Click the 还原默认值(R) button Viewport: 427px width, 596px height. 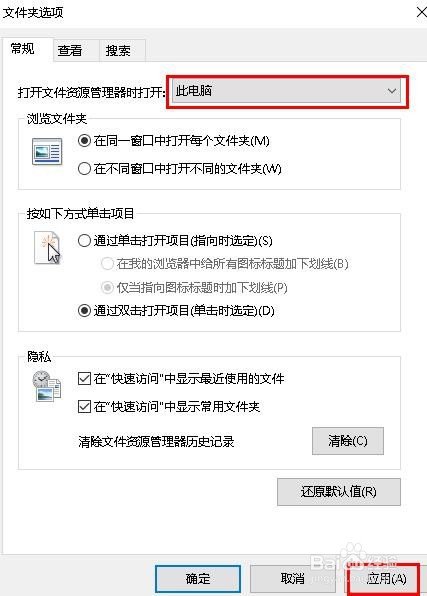click(x=339, y=492)
